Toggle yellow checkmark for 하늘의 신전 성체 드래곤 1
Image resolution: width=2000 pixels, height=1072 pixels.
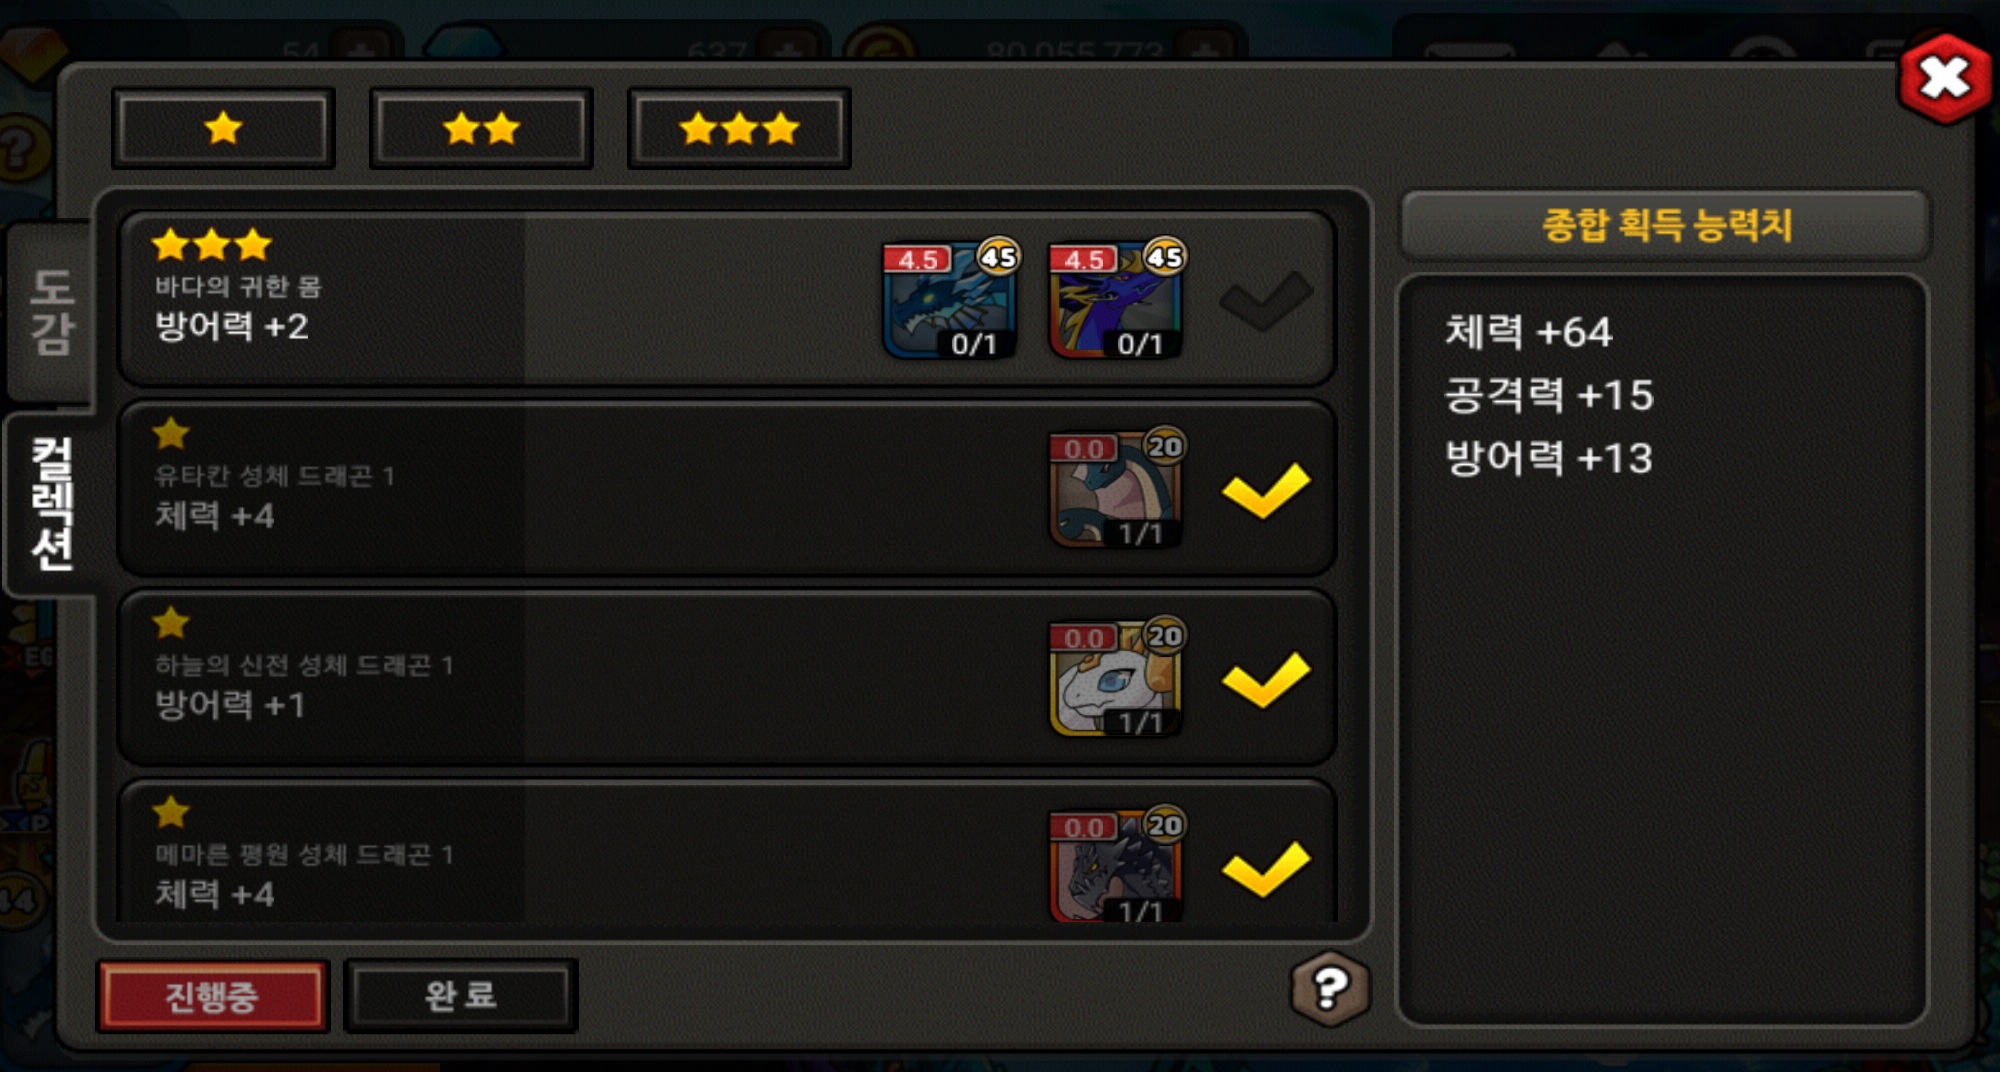[1266, 679]
